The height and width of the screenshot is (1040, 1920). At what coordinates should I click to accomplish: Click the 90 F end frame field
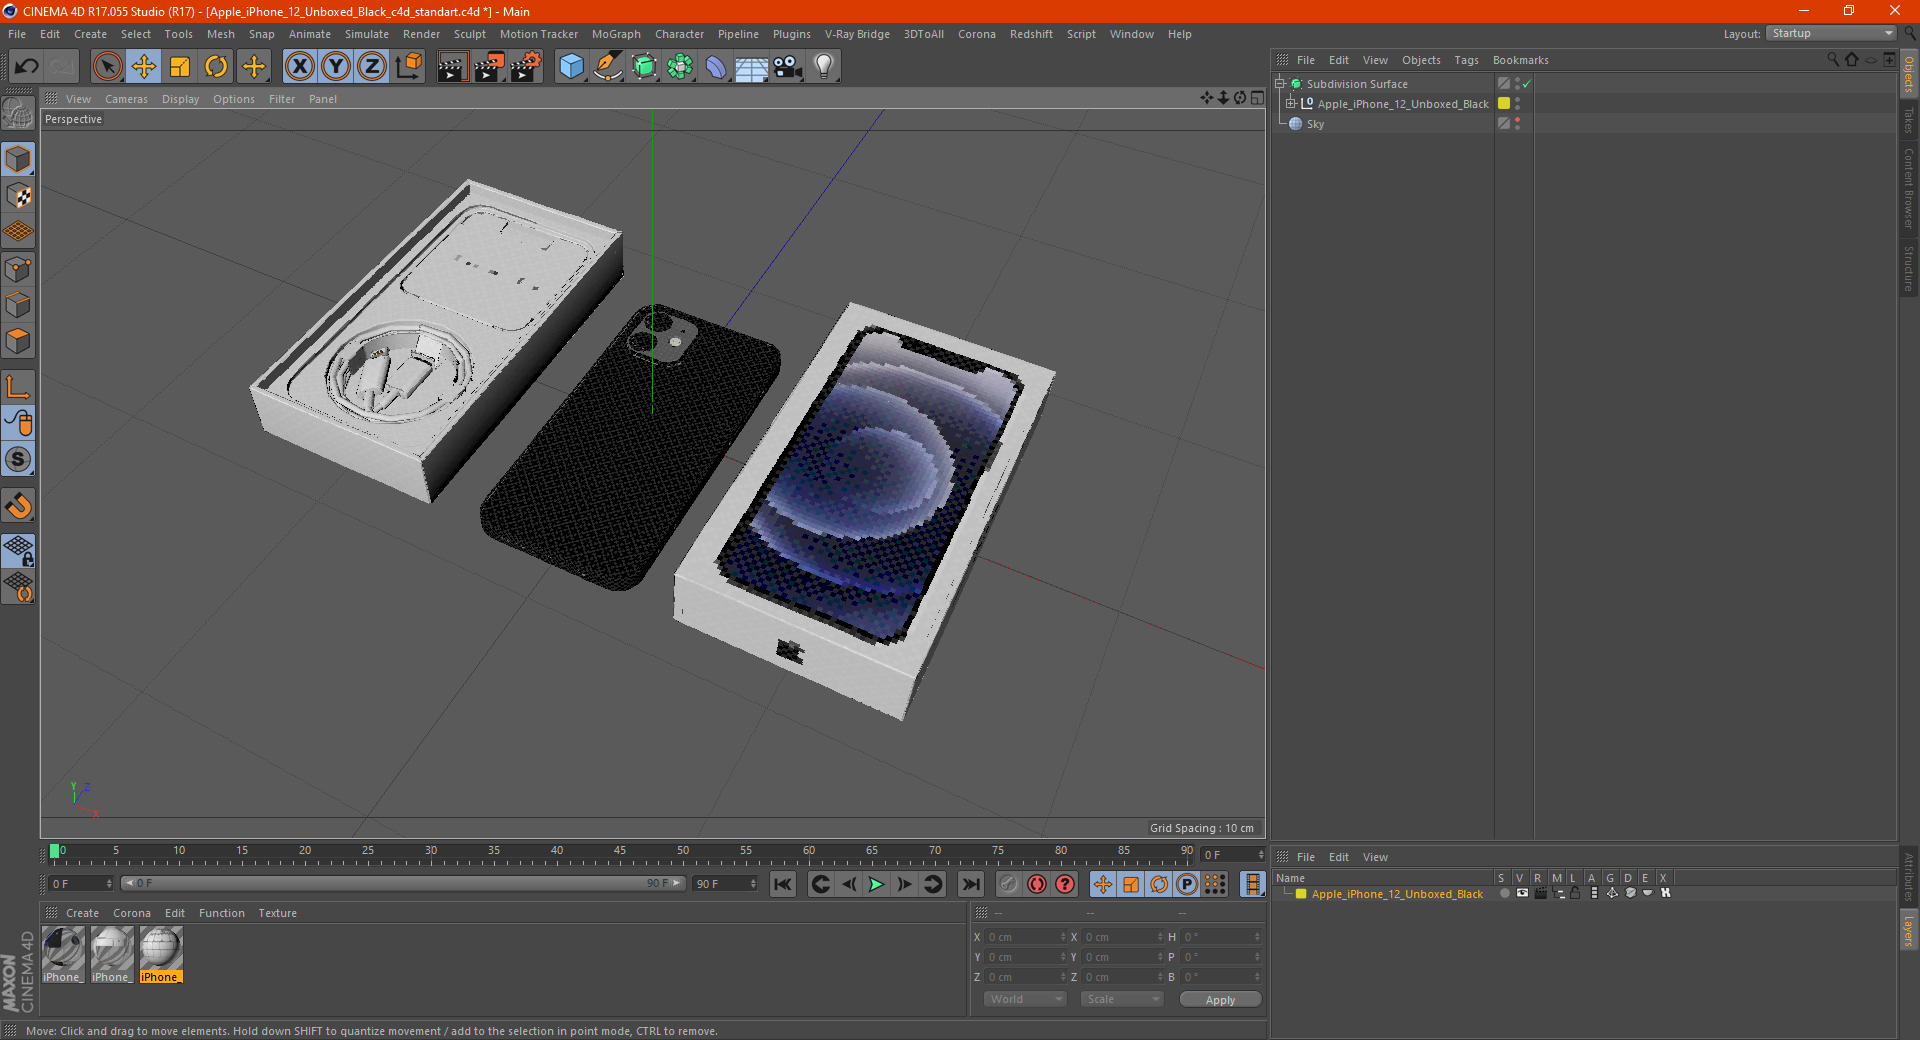(x=726, y=884)
